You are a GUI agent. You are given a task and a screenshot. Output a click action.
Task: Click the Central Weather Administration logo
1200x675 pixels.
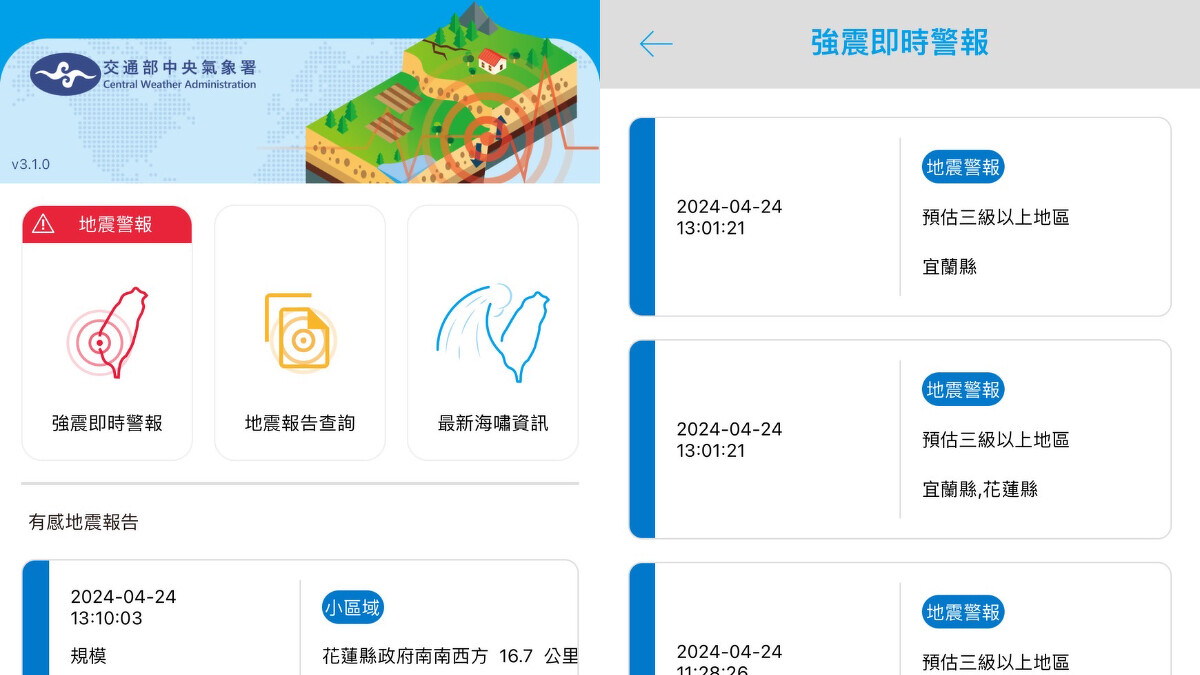[65, 74]
